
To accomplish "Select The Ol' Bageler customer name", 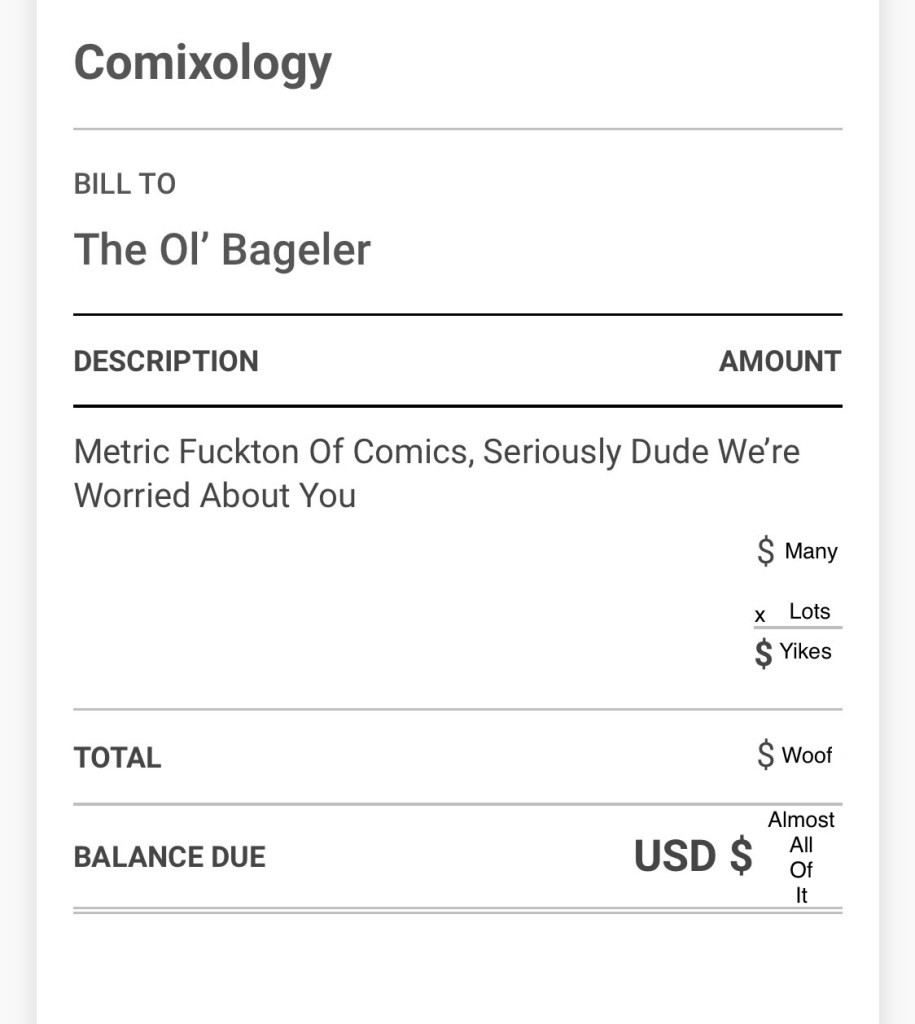I will (x=222, y=249).
